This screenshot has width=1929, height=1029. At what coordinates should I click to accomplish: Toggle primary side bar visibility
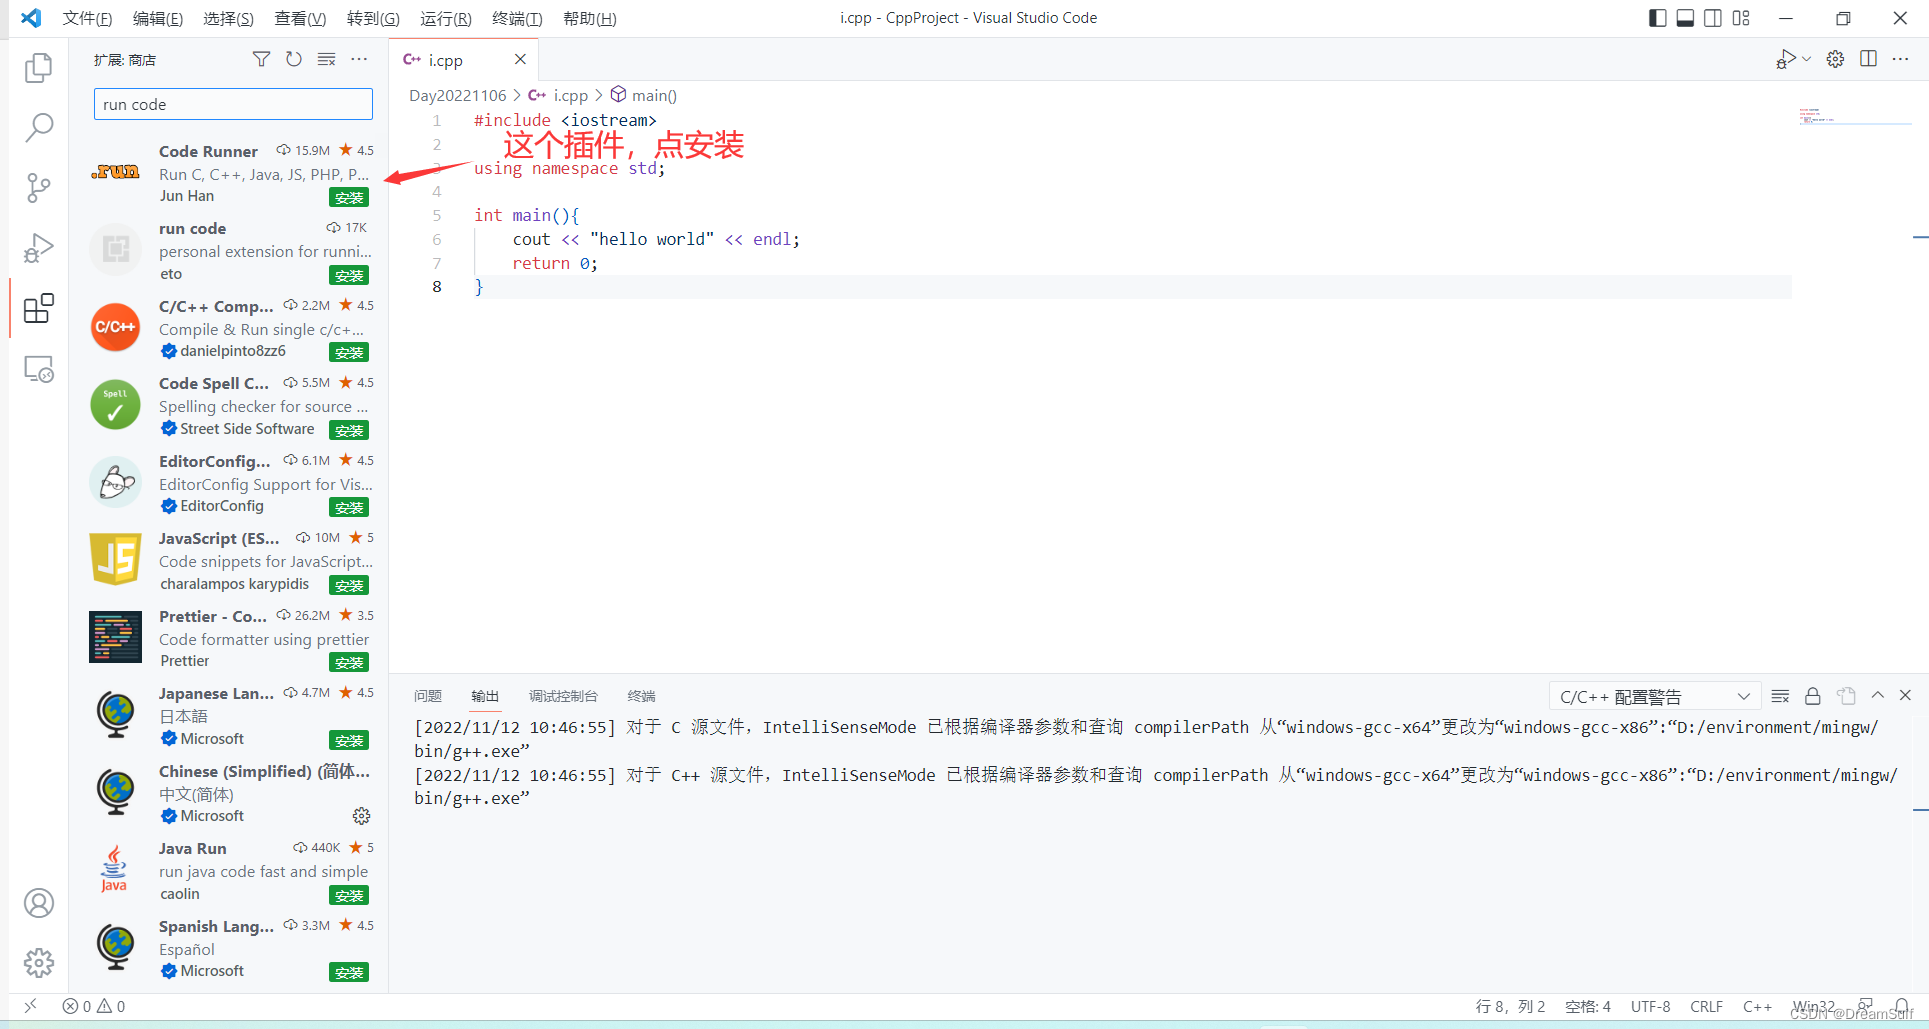pos(1657,18)
